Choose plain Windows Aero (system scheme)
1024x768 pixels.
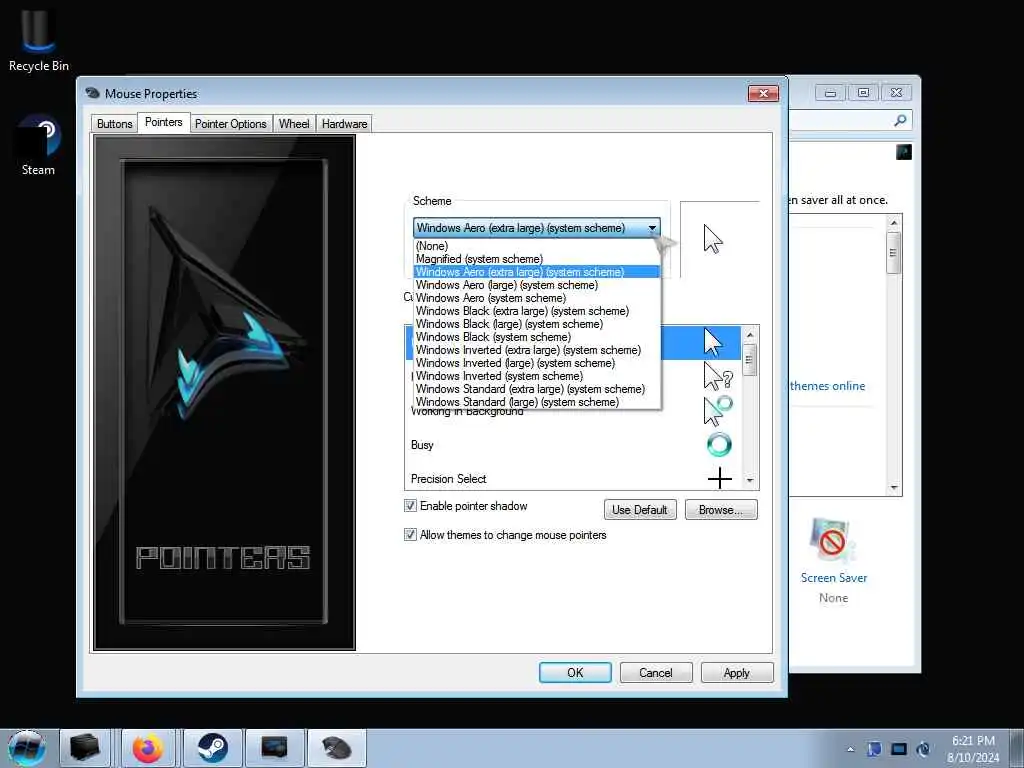coord(537,298)
